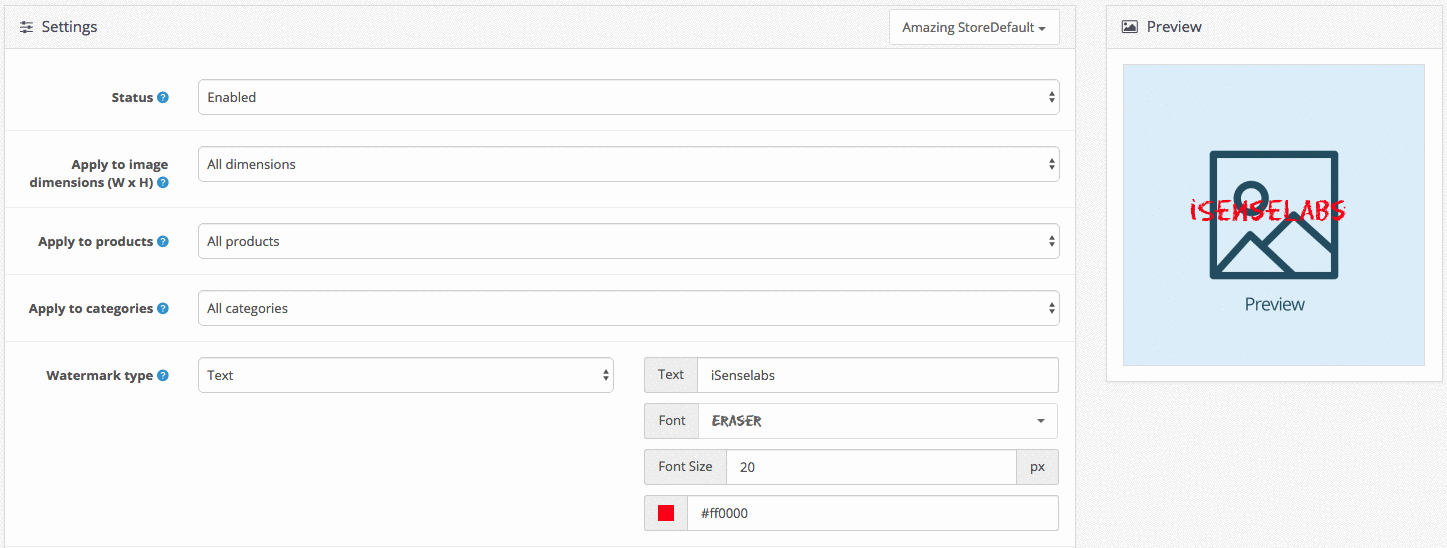Open the Watermark type dropdown showing Text
Viewport: 1447px width, 548px height.
point(406,375)
